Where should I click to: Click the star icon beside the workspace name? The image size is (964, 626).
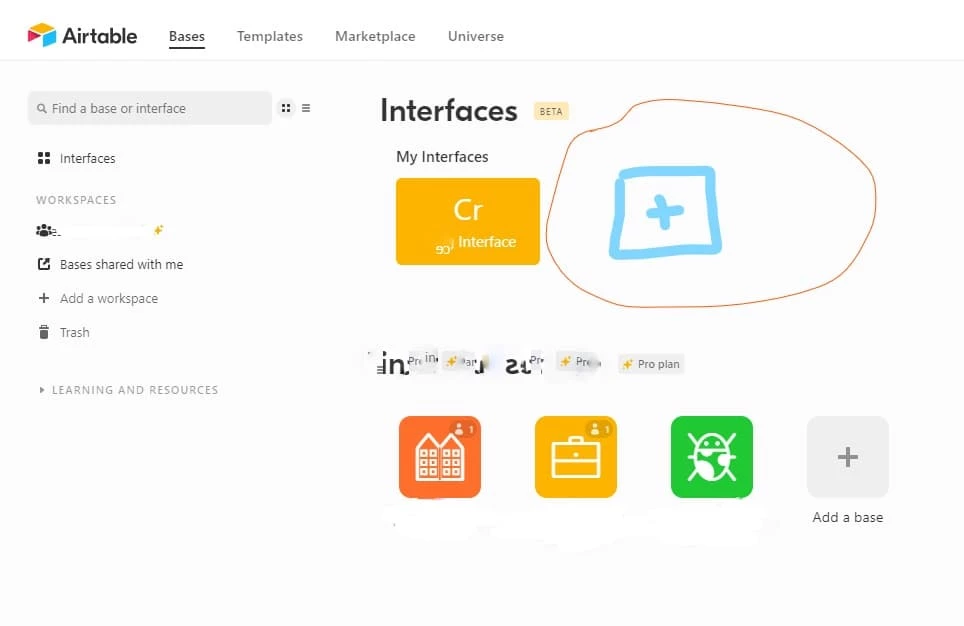click(x=159, y=230)
